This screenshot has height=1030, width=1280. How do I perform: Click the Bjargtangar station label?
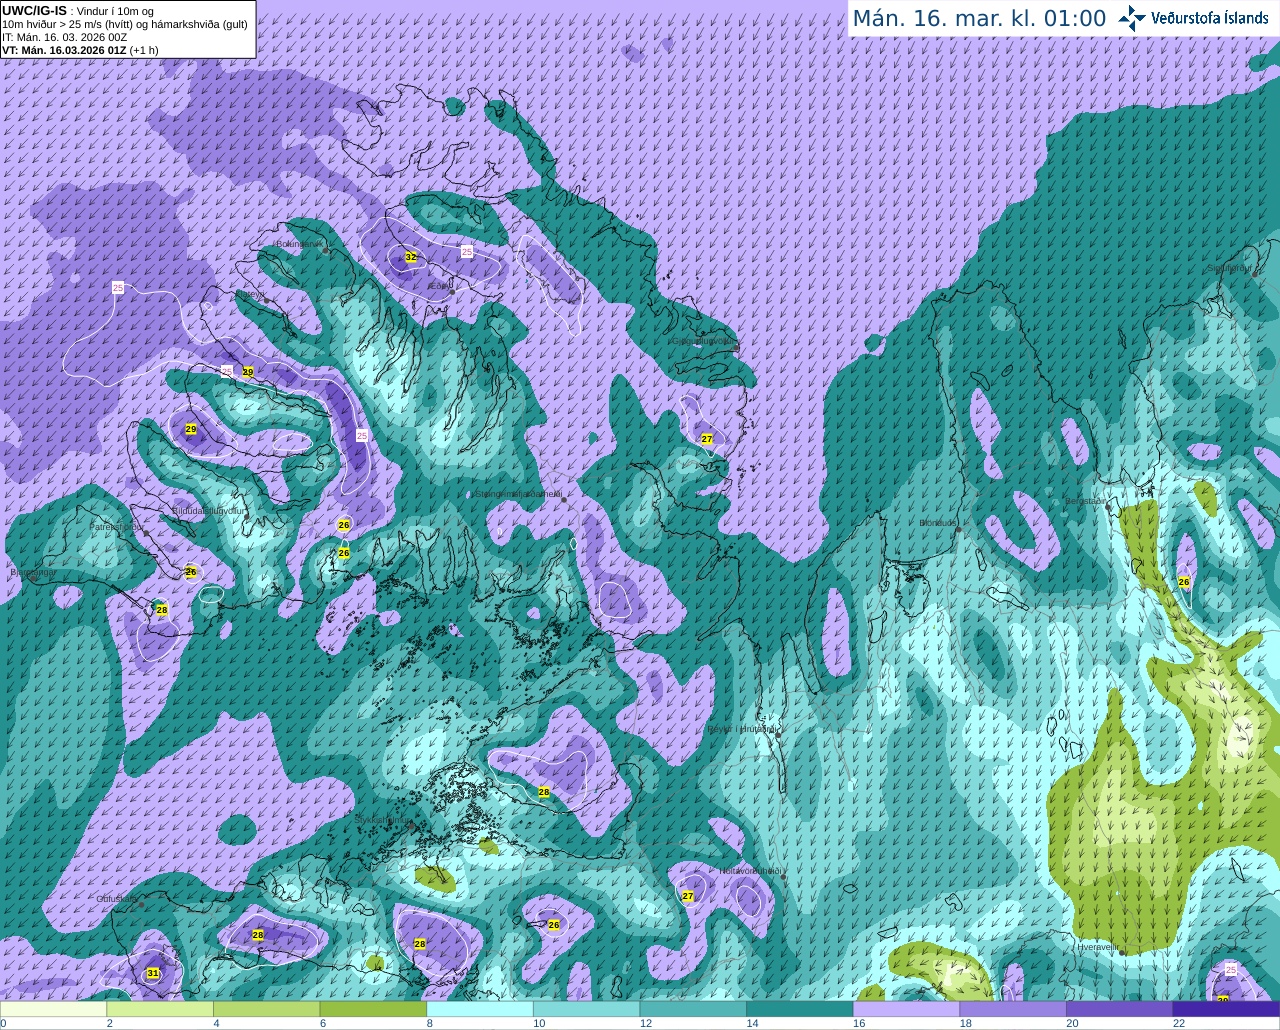pyautogui.click(x=33, y=573)
